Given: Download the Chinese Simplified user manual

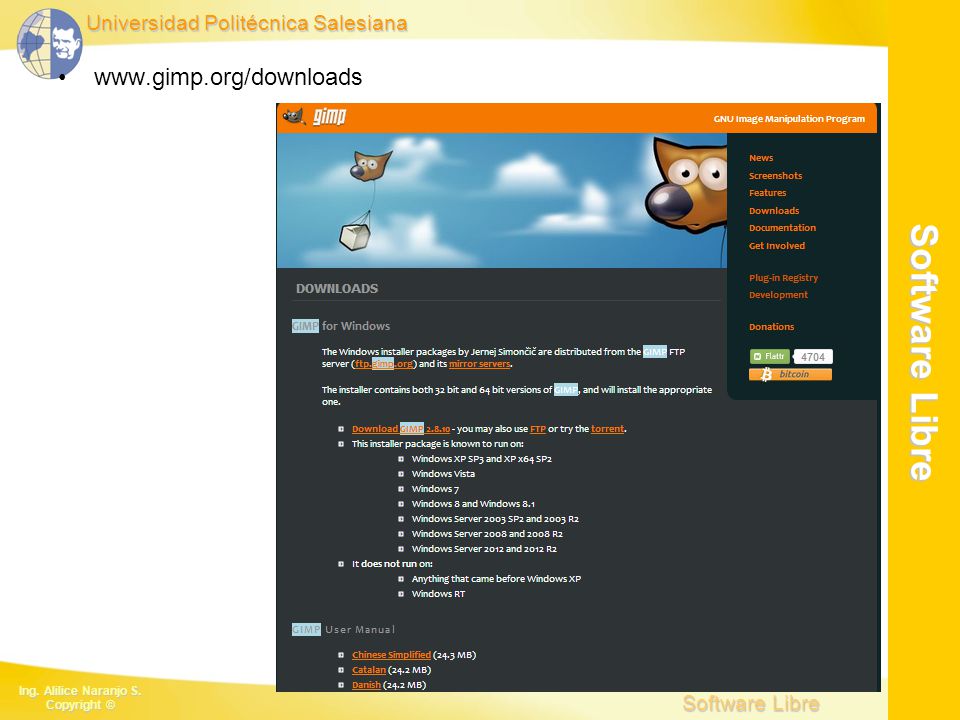Looking at the screenshot, I should (391, 655).
